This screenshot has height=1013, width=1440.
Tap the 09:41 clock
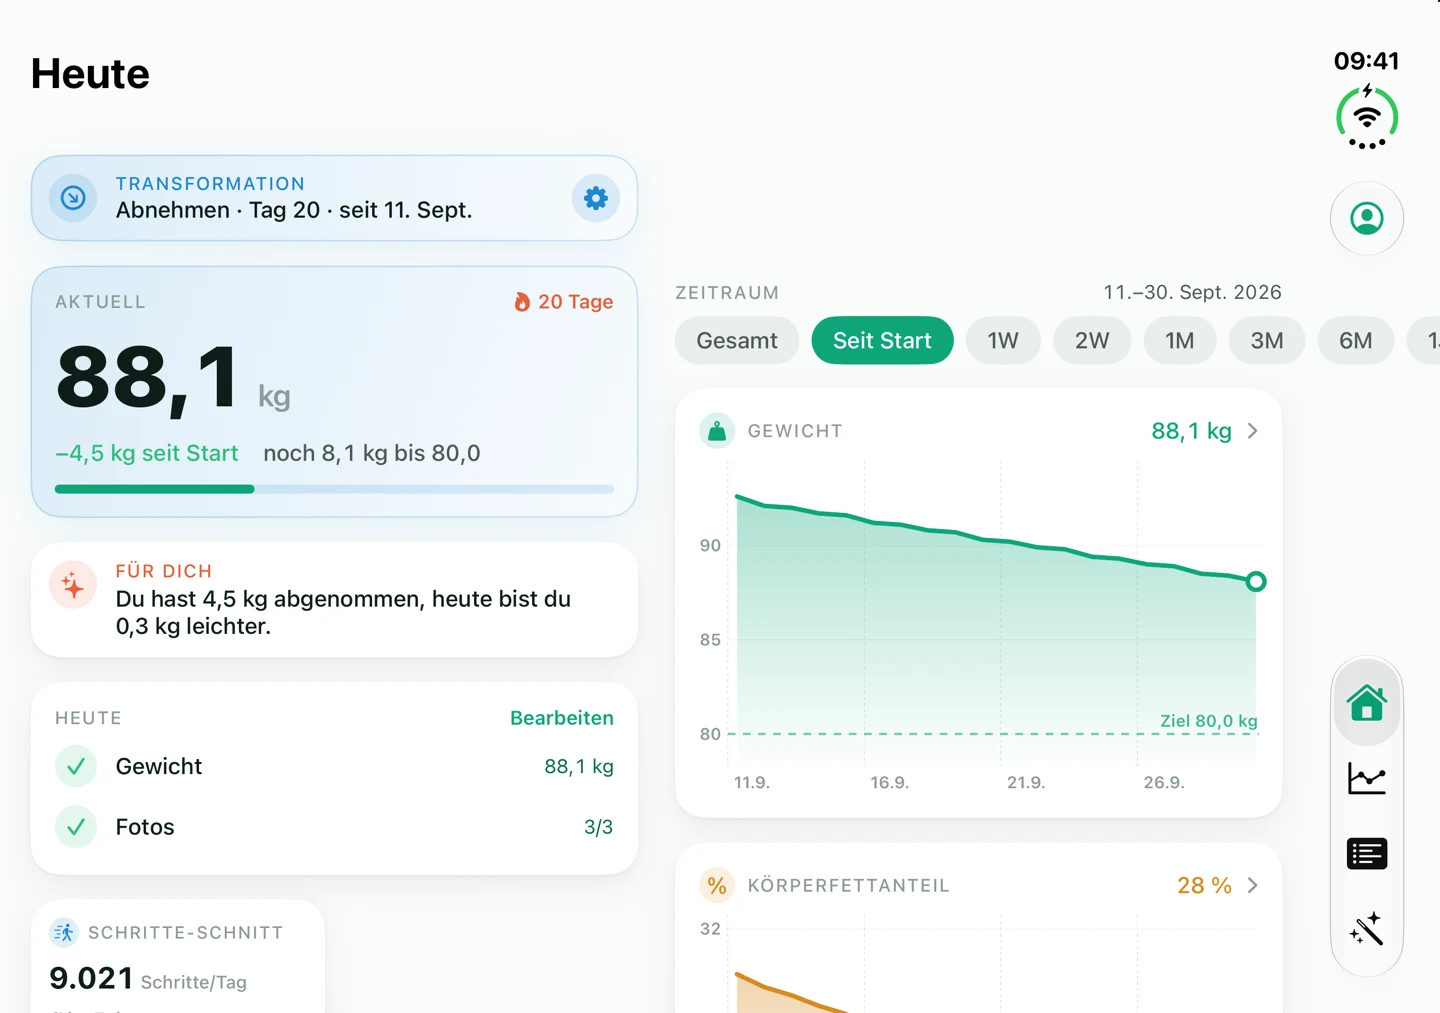pos(1367,61)
